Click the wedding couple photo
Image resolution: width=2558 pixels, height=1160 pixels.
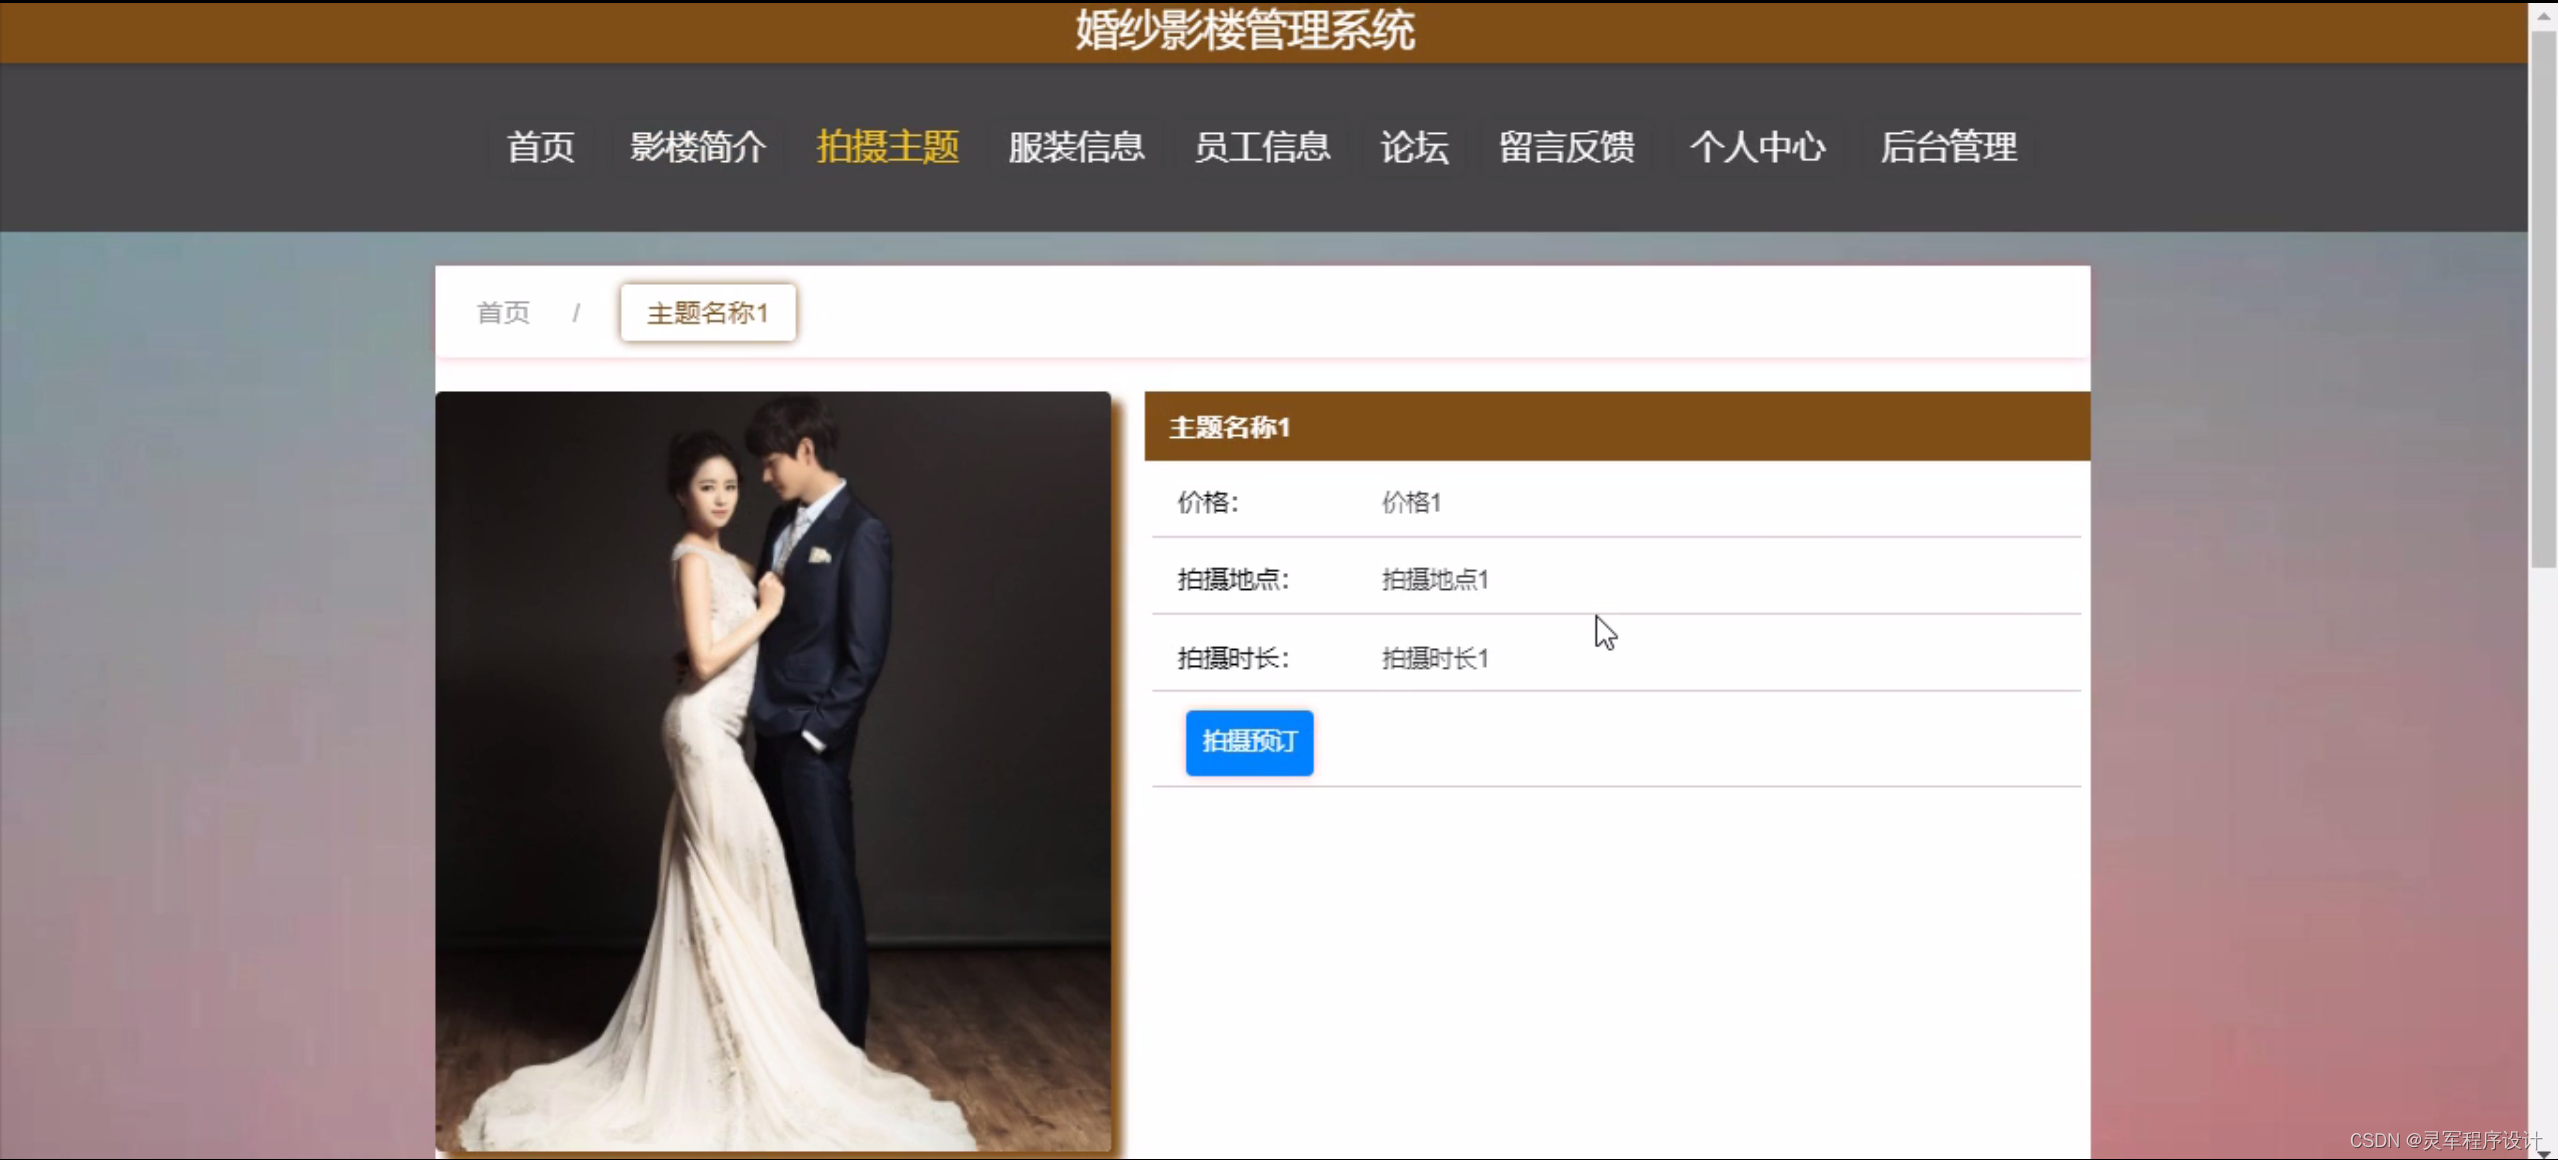click(773, 770)
